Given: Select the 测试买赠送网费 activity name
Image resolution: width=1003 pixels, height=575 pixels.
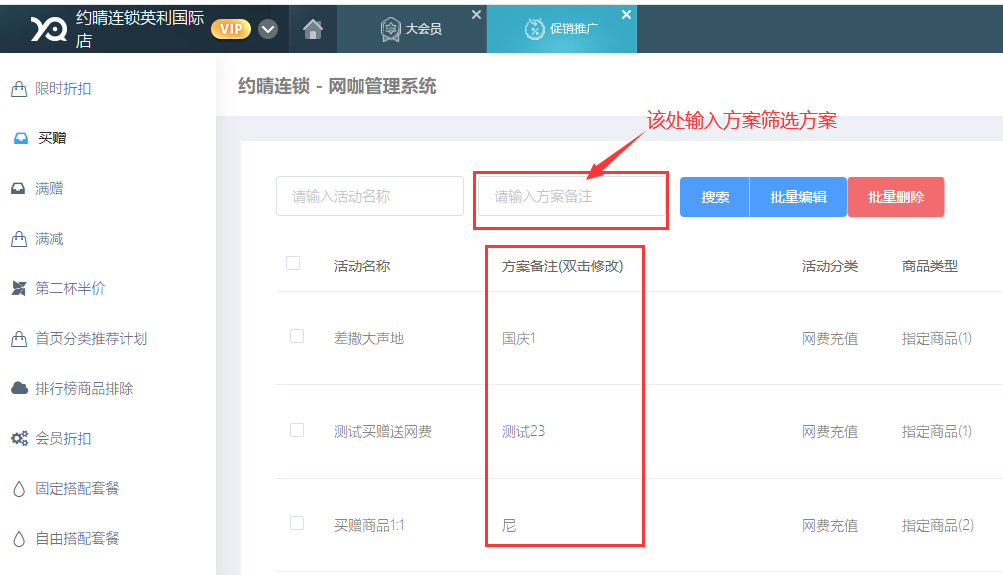Looking at the screenshot, I should [383, 432].
